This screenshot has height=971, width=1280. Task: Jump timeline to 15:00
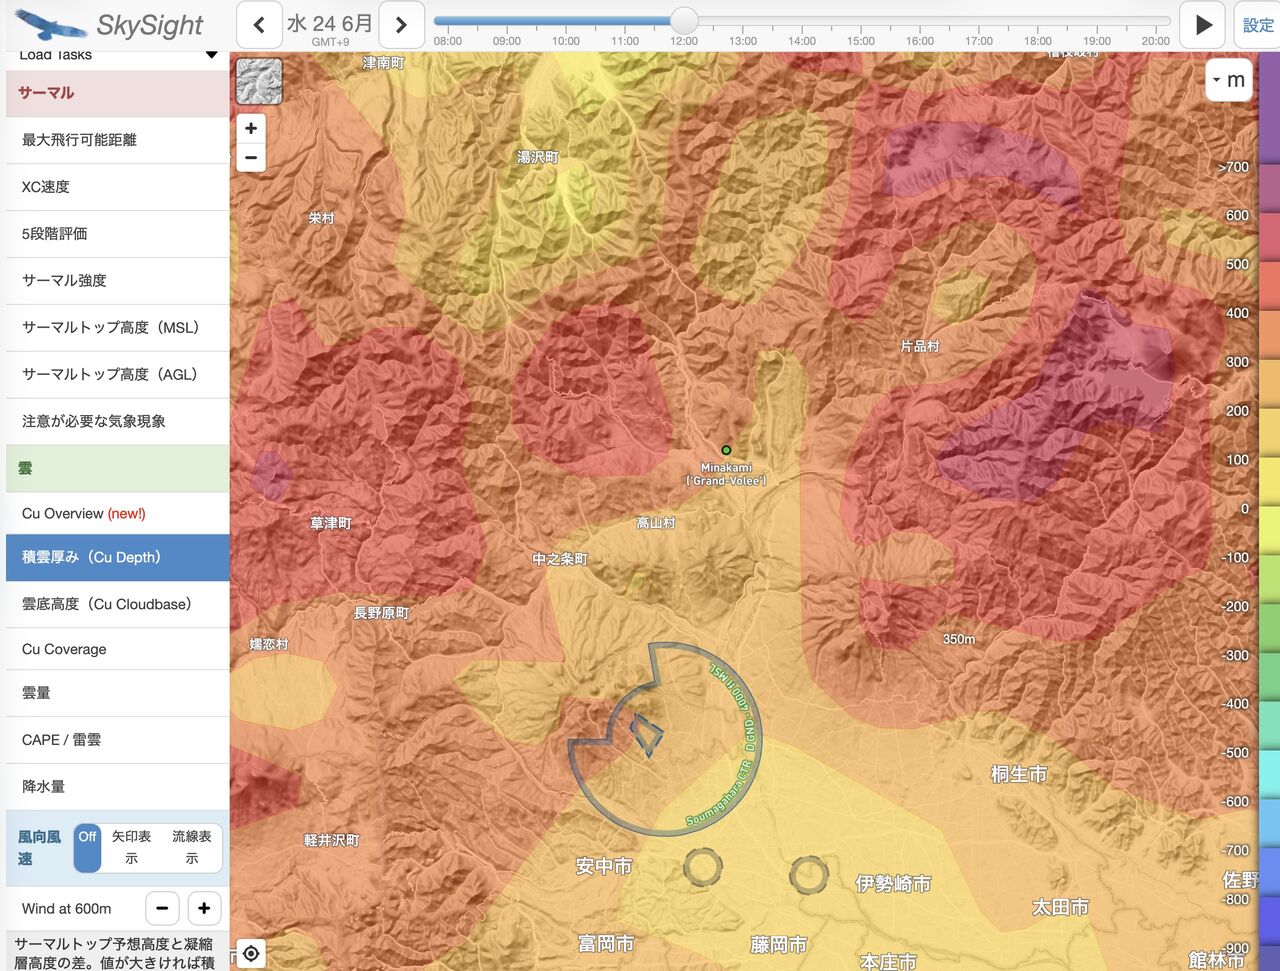coord(861,41)
